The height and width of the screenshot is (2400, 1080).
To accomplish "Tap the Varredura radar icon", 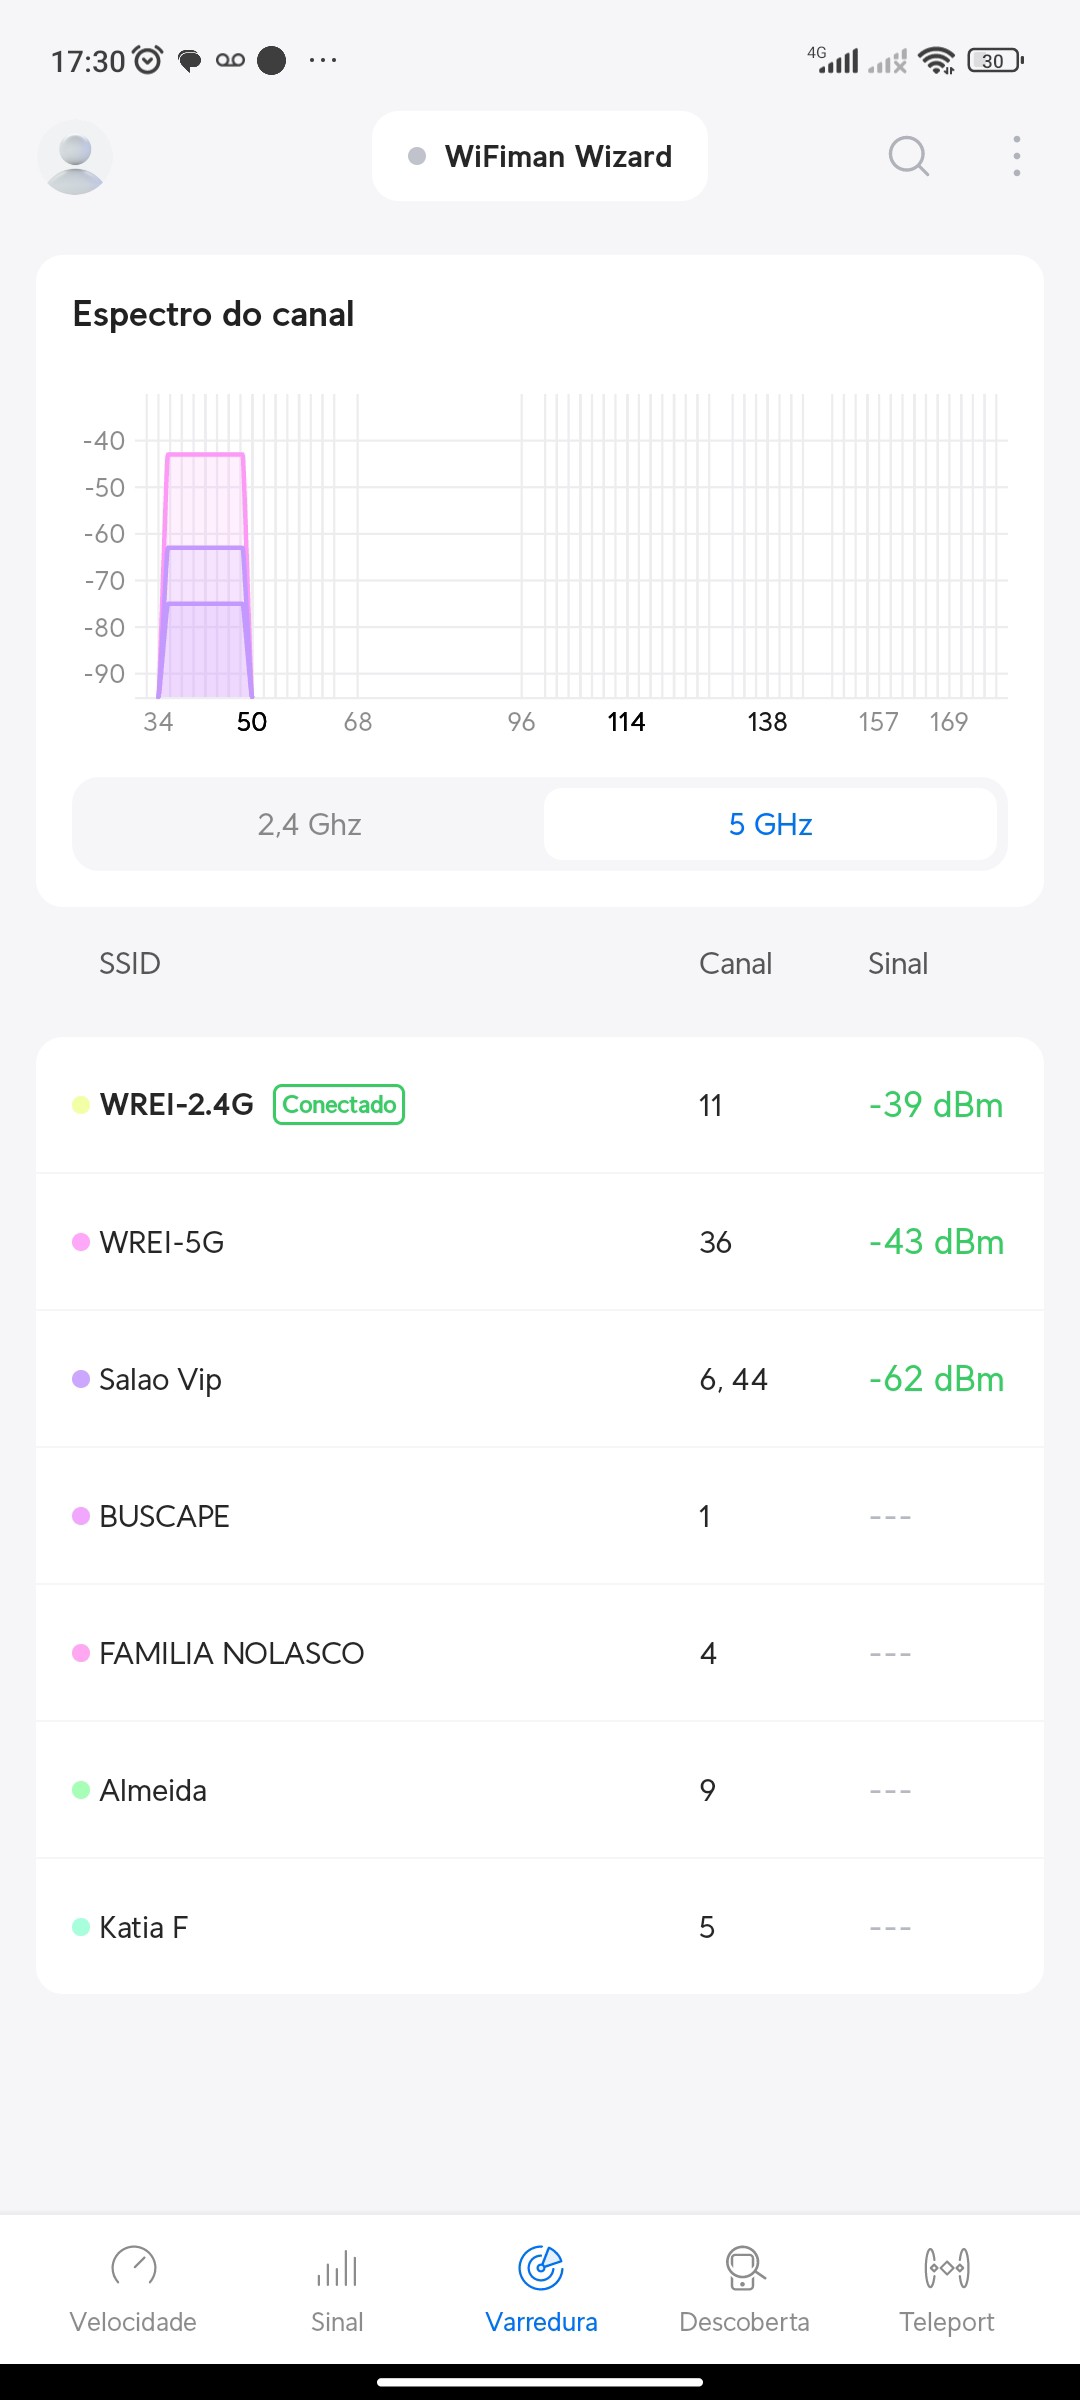I will (541, 2267).
